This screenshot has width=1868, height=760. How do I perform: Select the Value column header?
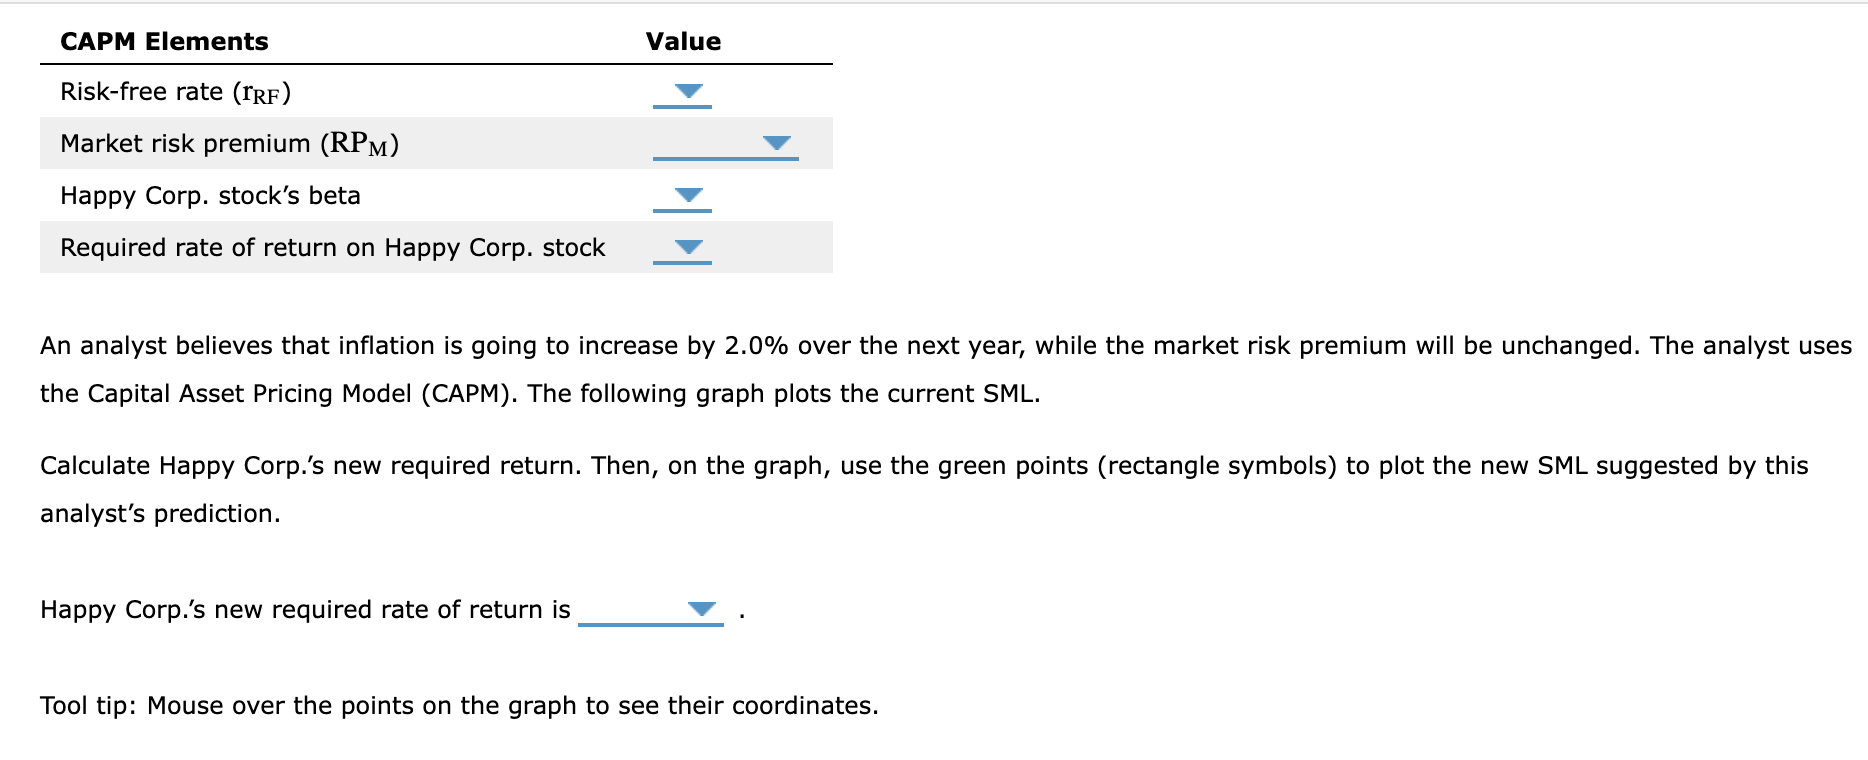click(682, 41)
